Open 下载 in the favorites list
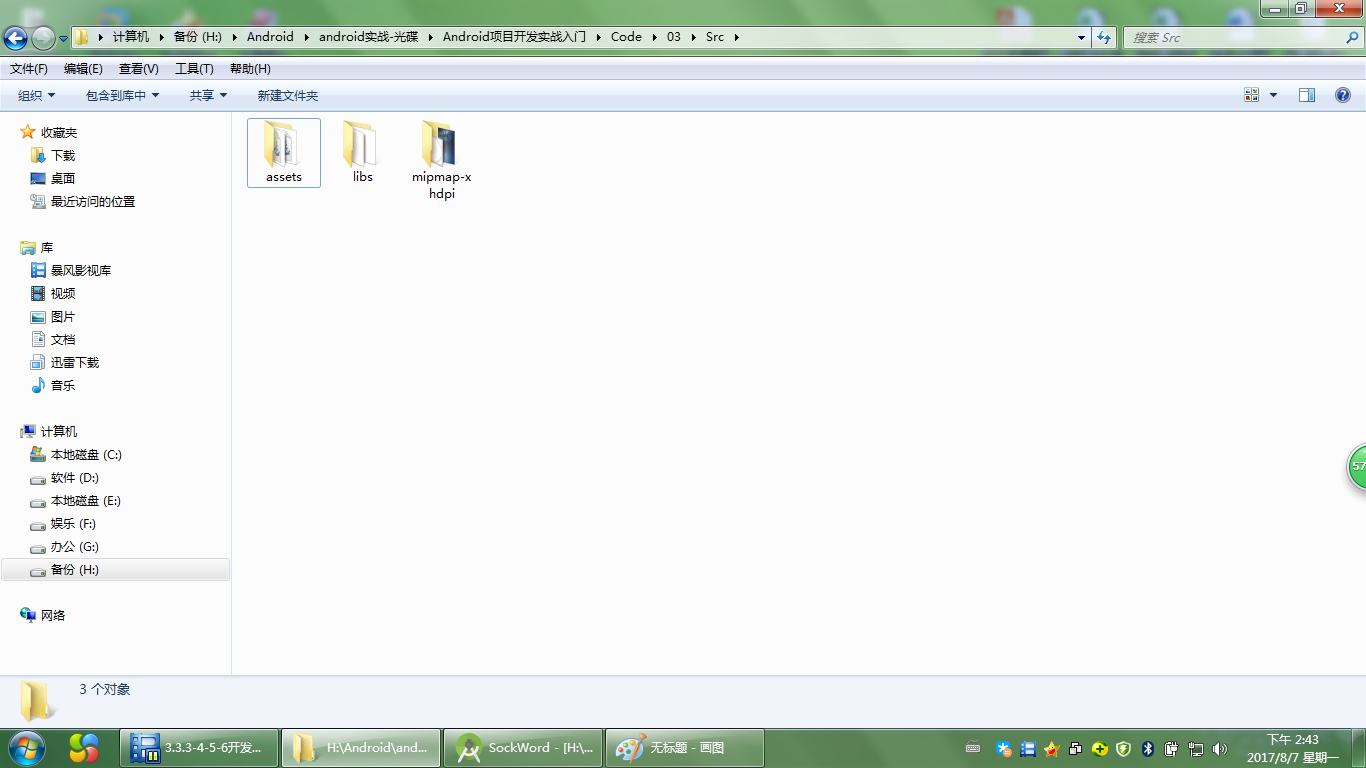1366x768 pixels. click(x=63, y=156)
